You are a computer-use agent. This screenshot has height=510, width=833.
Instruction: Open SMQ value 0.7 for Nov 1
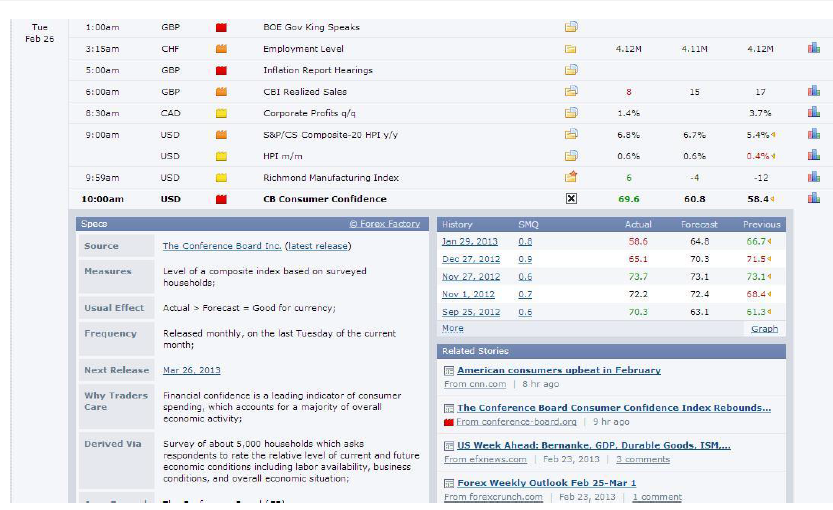525,294
